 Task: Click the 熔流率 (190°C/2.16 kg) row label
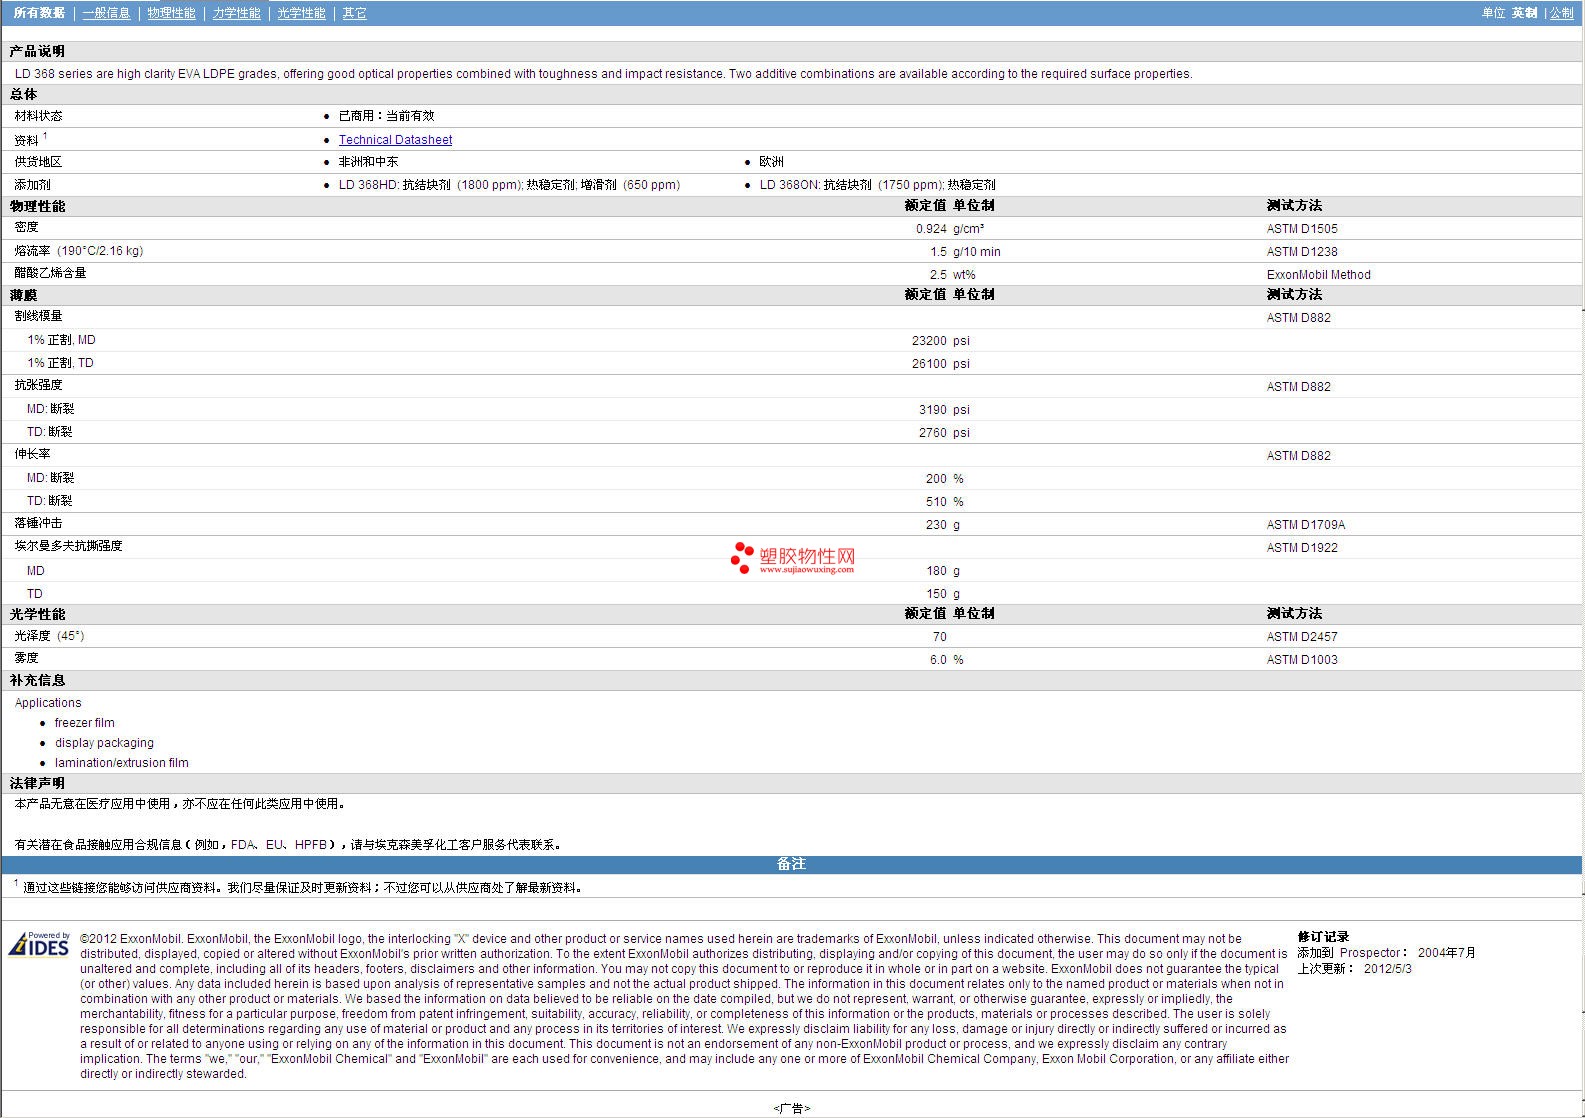79,251
